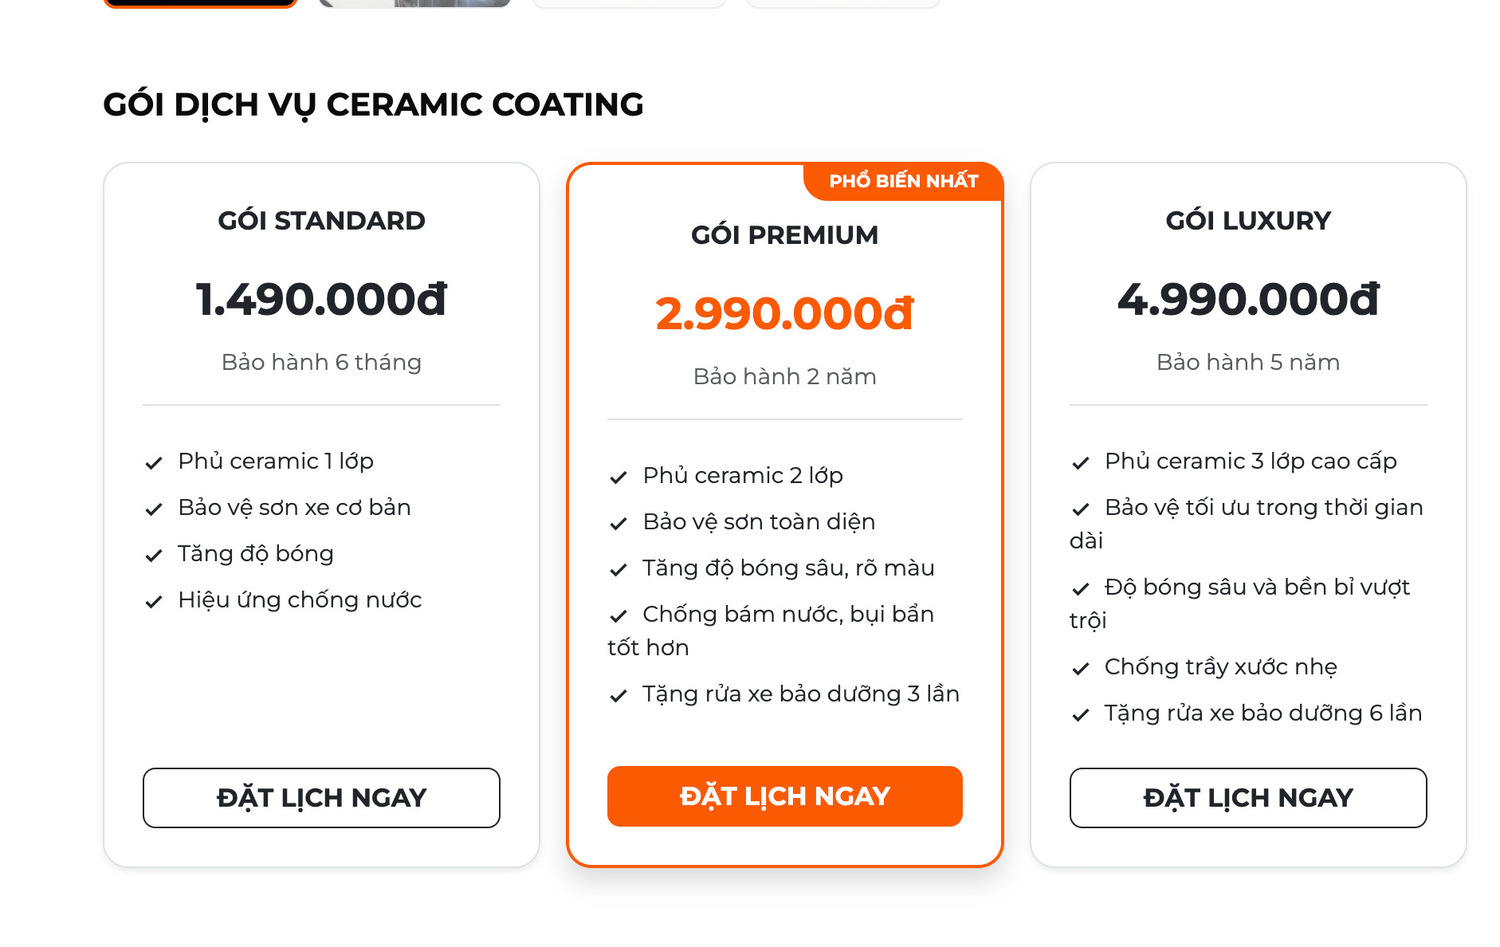Click checkmark beside Chống trầy xước nhẹ
Viewport: 1500px width, 947px height.
pos(1081,669)
